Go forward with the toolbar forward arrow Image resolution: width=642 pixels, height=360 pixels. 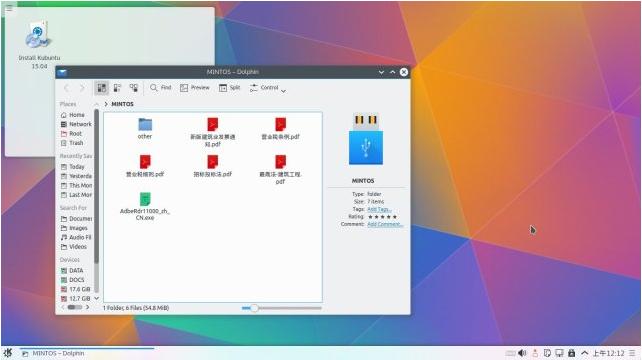[82, 88]
